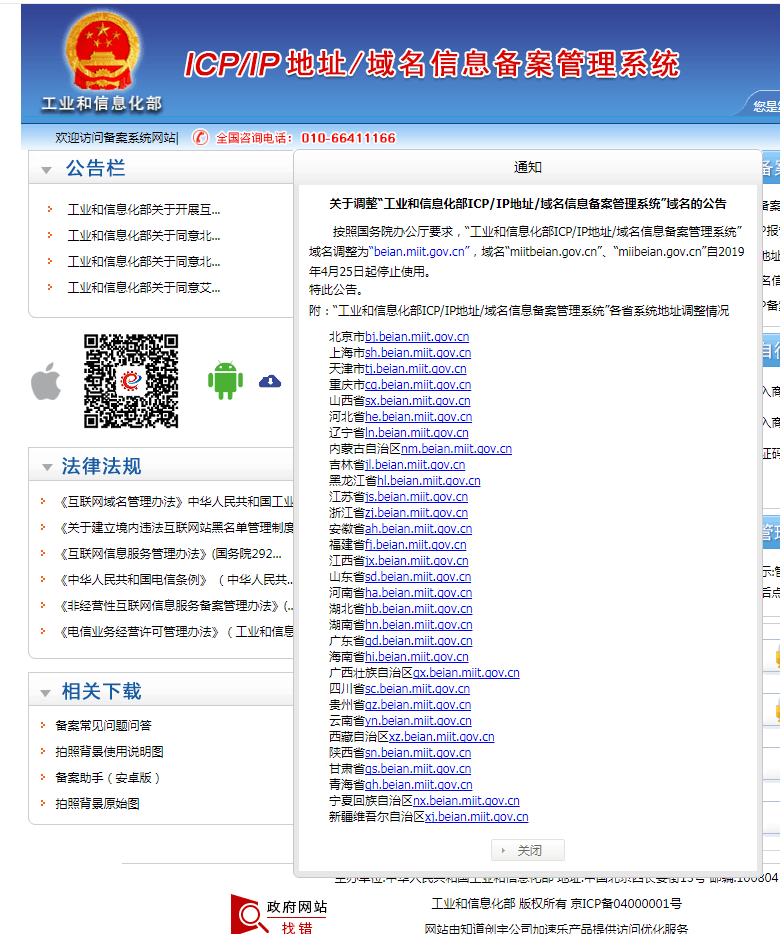Open the hb.beian.miit.gov.cn Hubei link
Screen dimensions: 780x934
(419, 609)
